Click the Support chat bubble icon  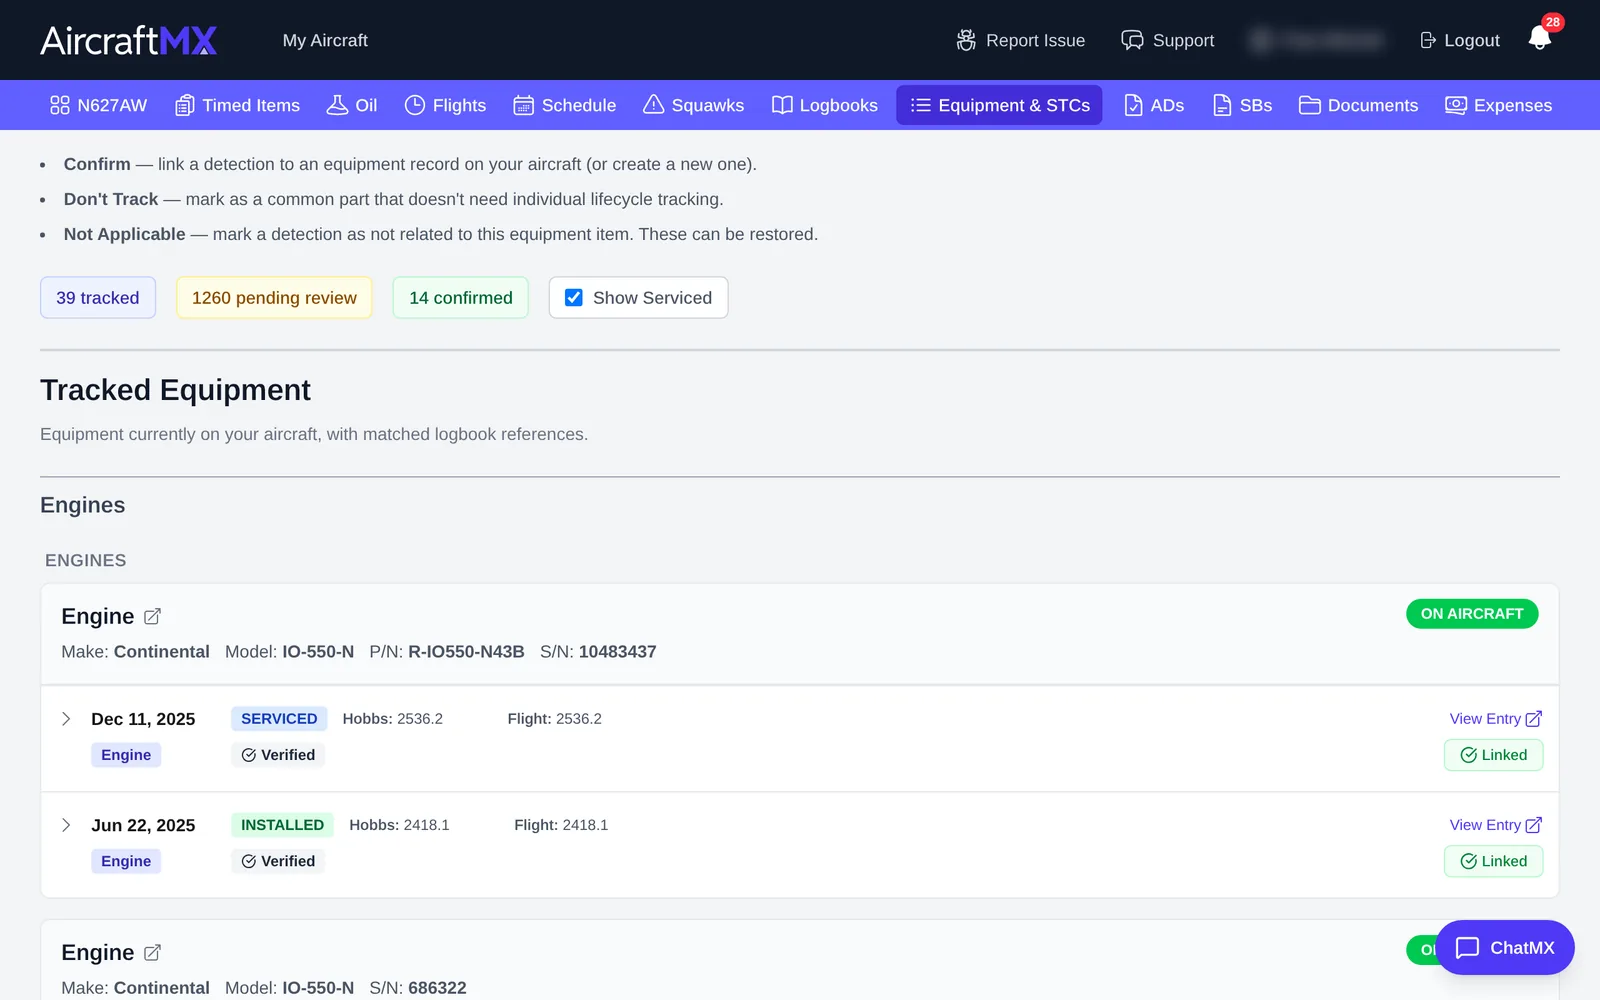[1132, 40]
